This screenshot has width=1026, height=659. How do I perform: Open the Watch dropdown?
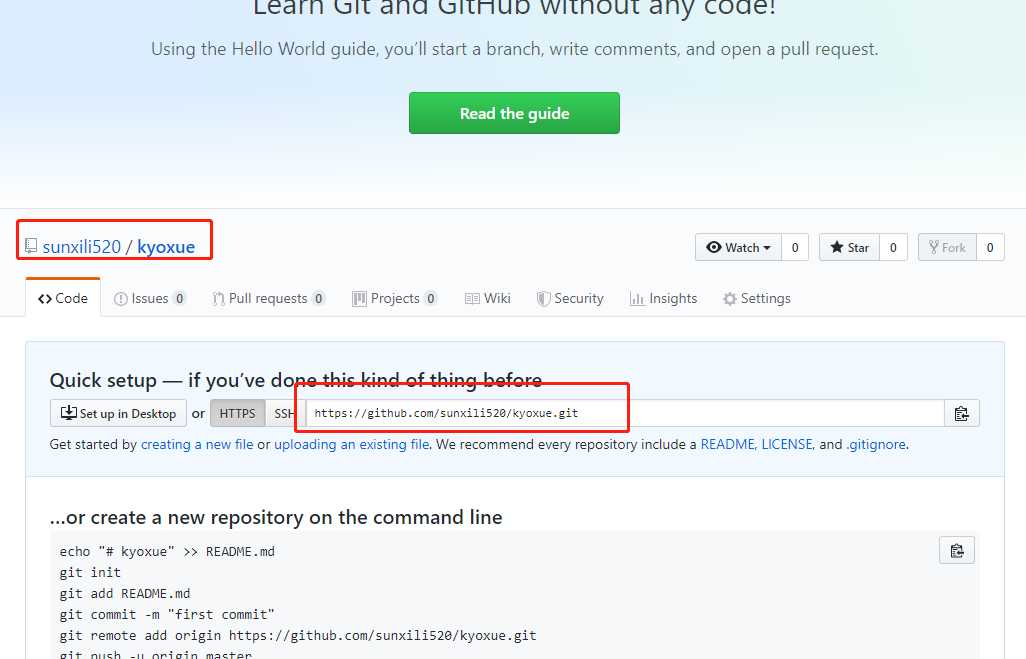pos(738,247)
